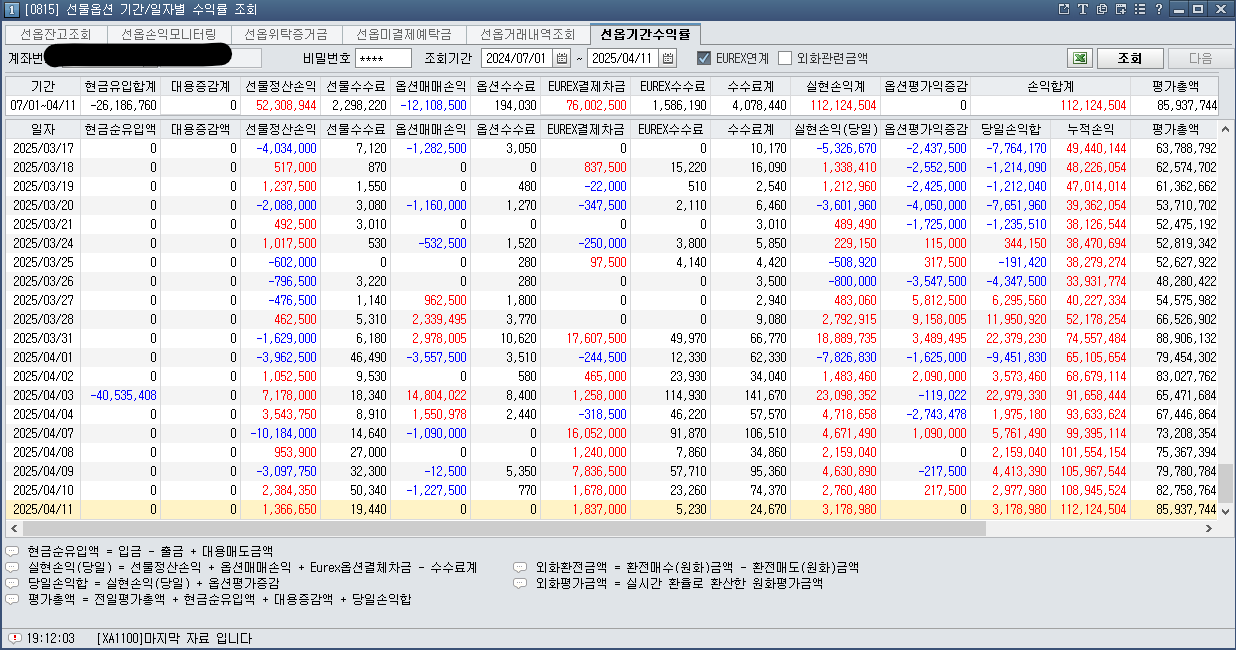This screenshot has width=1236, height=650.
Task: Focus the 비밀번호 password field
Action: pyautogui.click(x=383, y=58)
